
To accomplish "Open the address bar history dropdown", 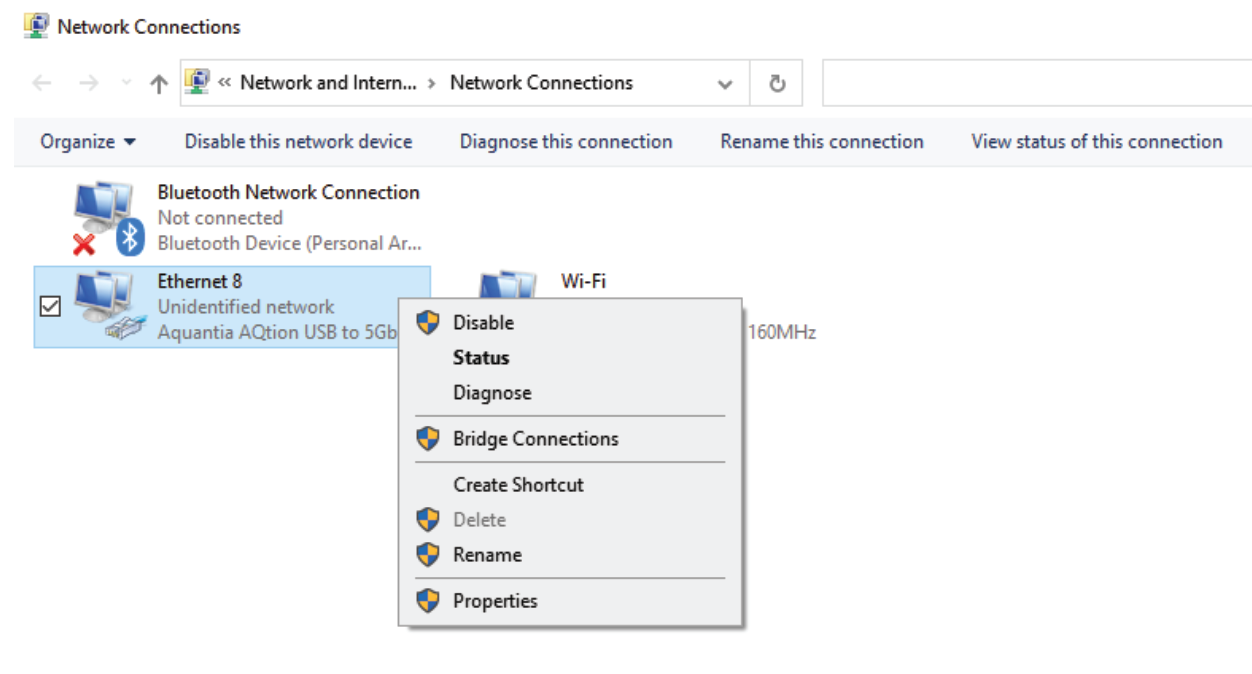I will pos(725,84).
